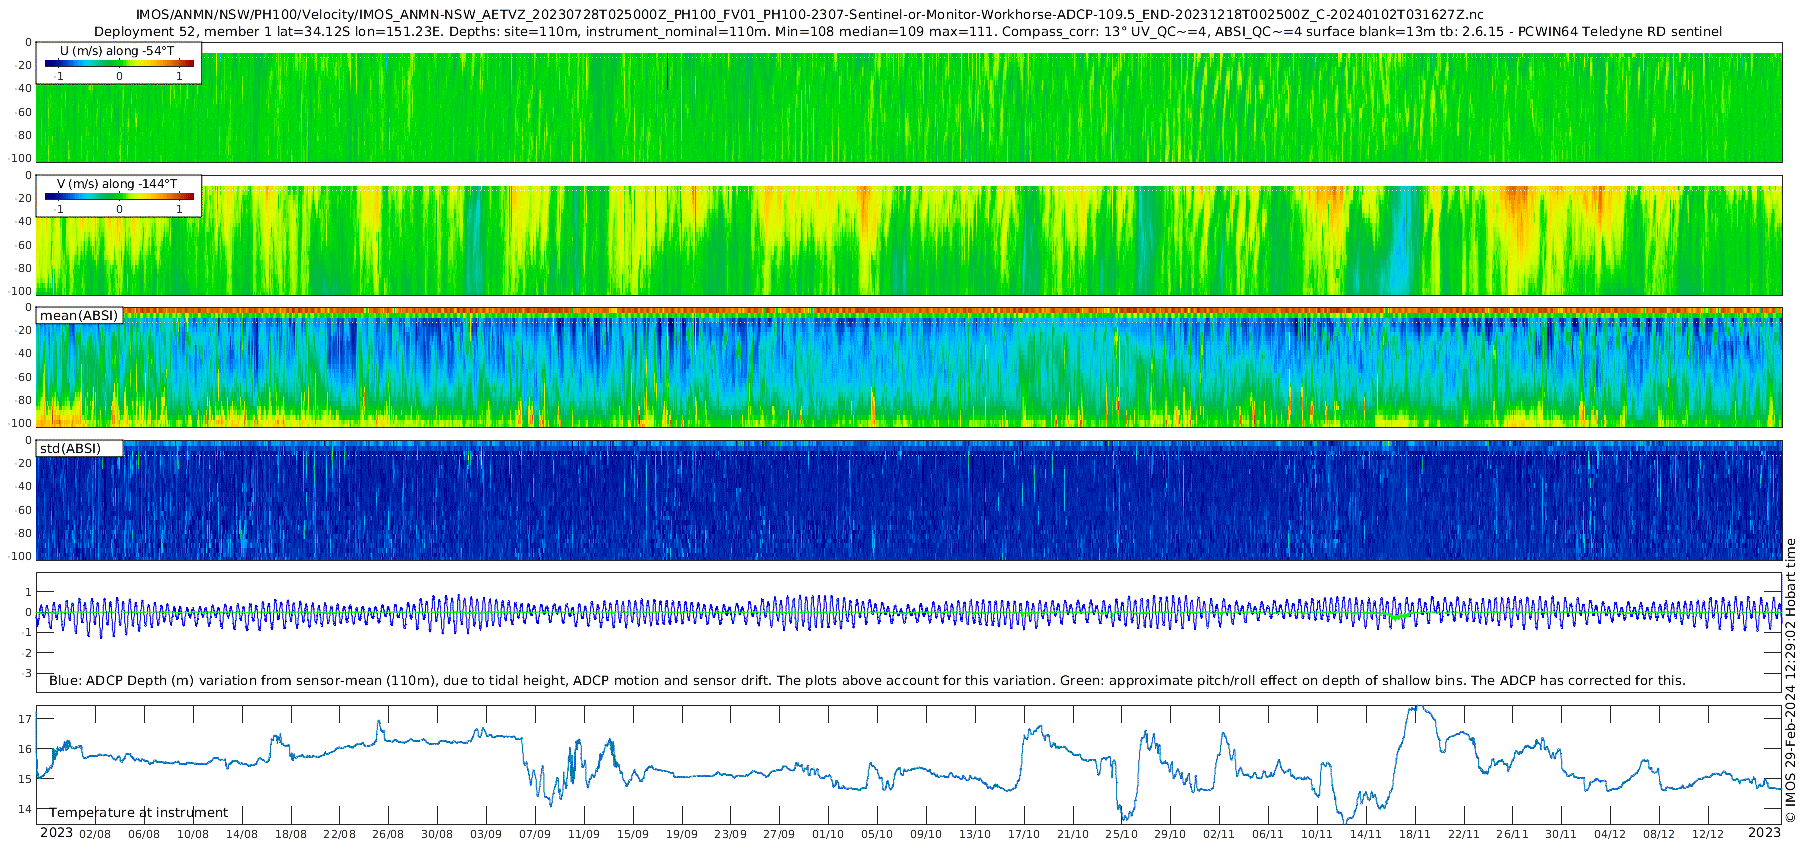
Task: Click the '18/11' date tick label
Action: pyautogui.click(x=1415, y=834)
